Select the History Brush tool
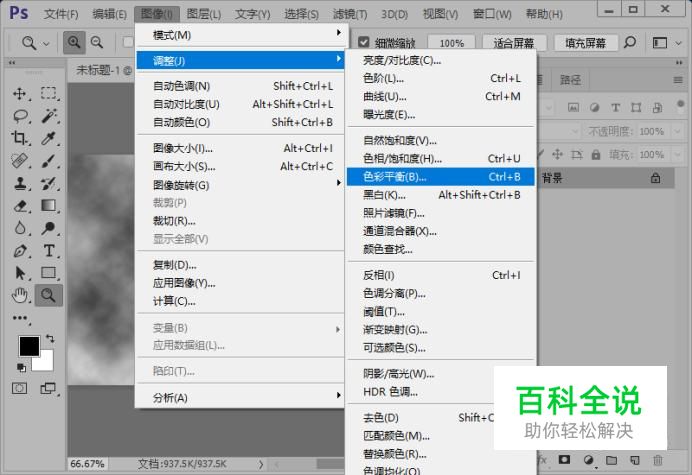 click(49, 183)
